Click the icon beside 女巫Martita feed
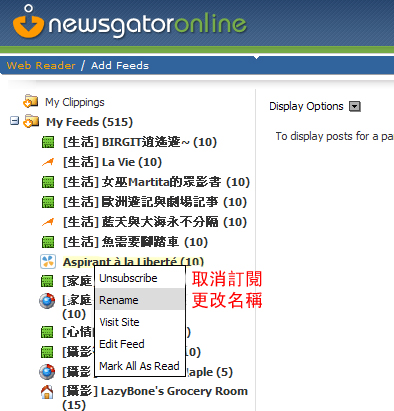 48,182
